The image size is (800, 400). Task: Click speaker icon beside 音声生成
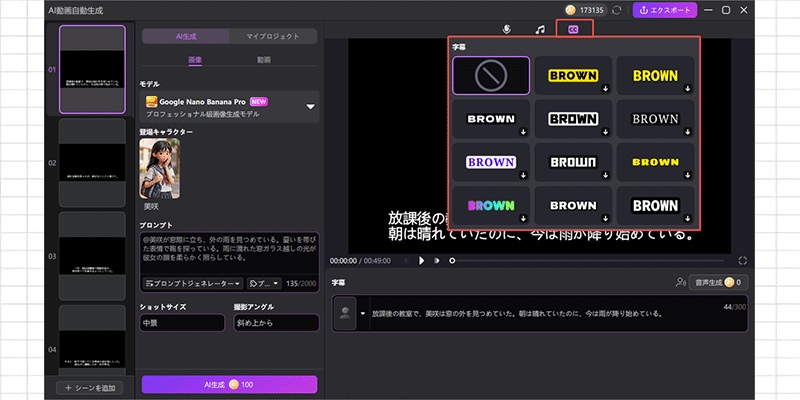(x=680, y=282)
